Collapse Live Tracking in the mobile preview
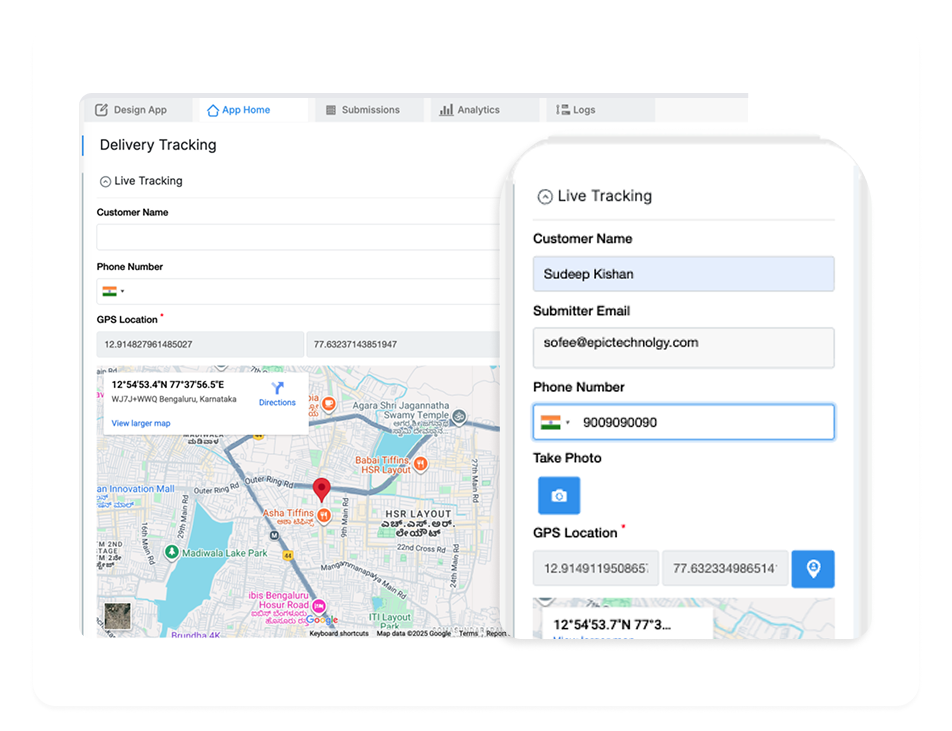The height and width of the screenshot is (731, 952). point(545,196)
